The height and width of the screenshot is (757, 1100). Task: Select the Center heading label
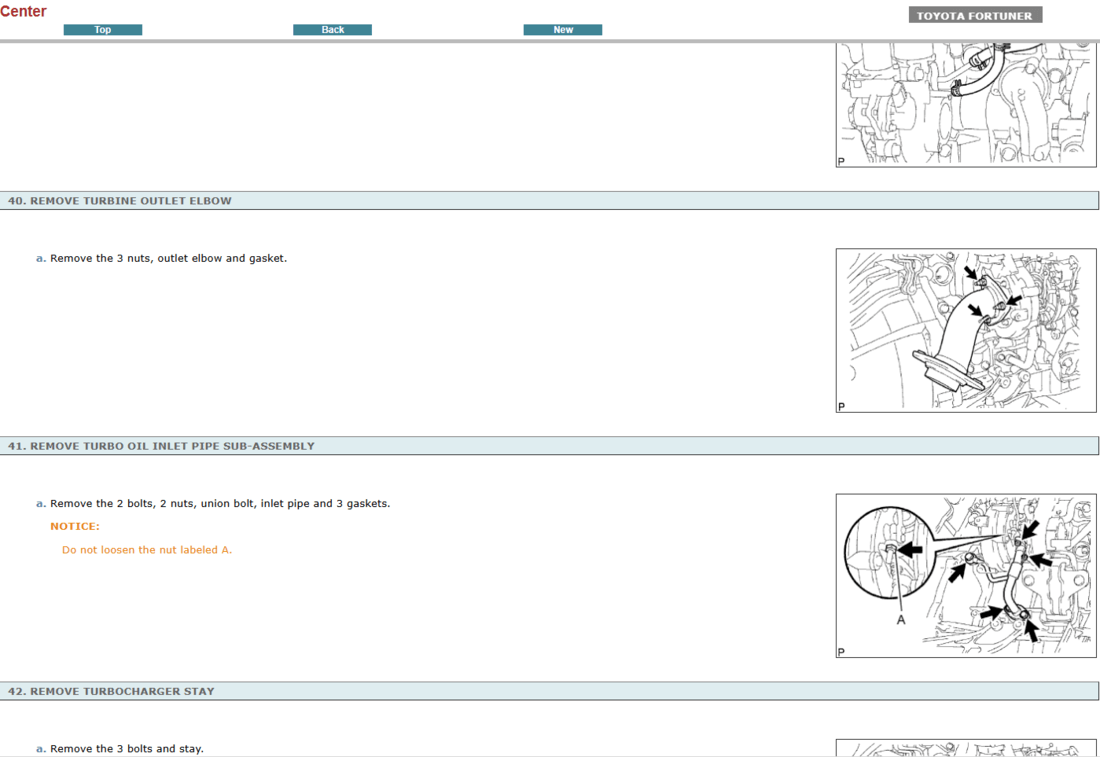pyautogui.click(x=24, y=11)
